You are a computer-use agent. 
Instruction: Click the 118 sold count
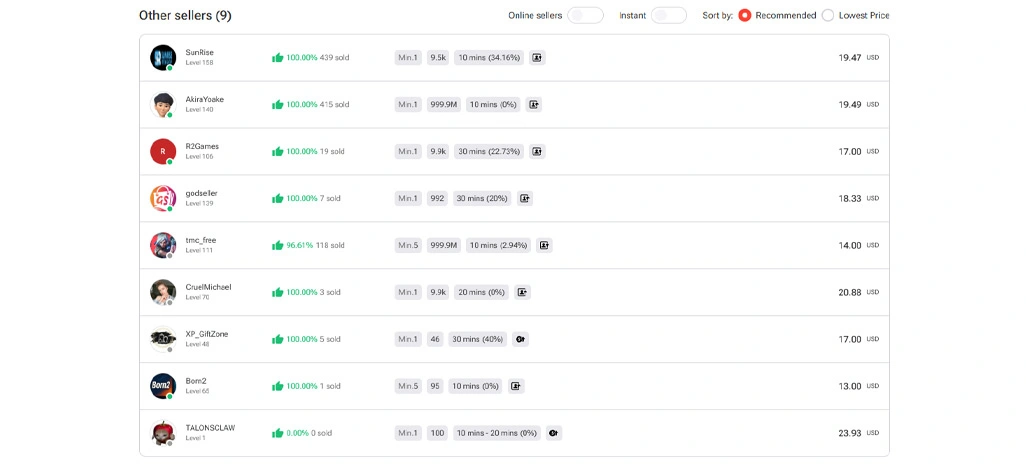[330, 245]
